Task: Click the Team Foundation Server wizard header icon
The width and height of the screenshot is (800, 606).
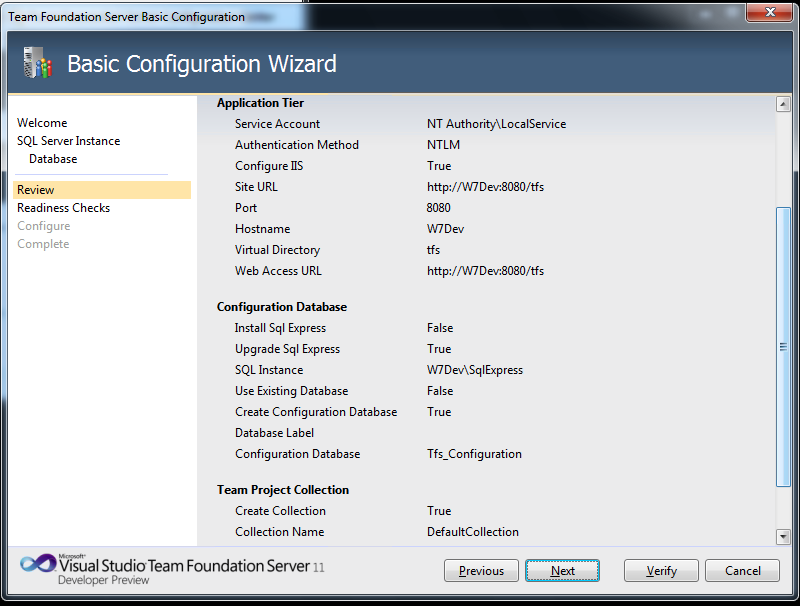Action: [36, 63]
